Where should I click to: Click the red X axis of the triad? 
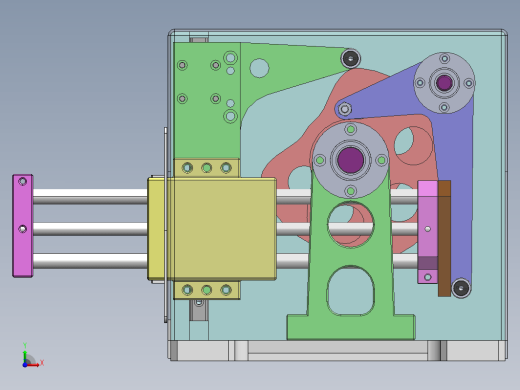click(x=34, y=365)
